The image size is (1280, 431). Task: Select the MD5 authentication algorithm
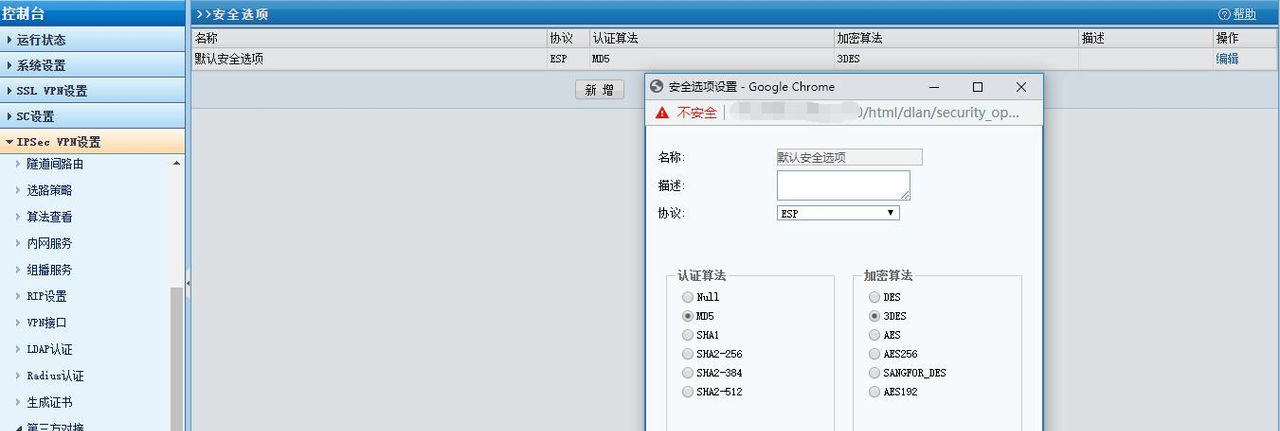(687, 316)
